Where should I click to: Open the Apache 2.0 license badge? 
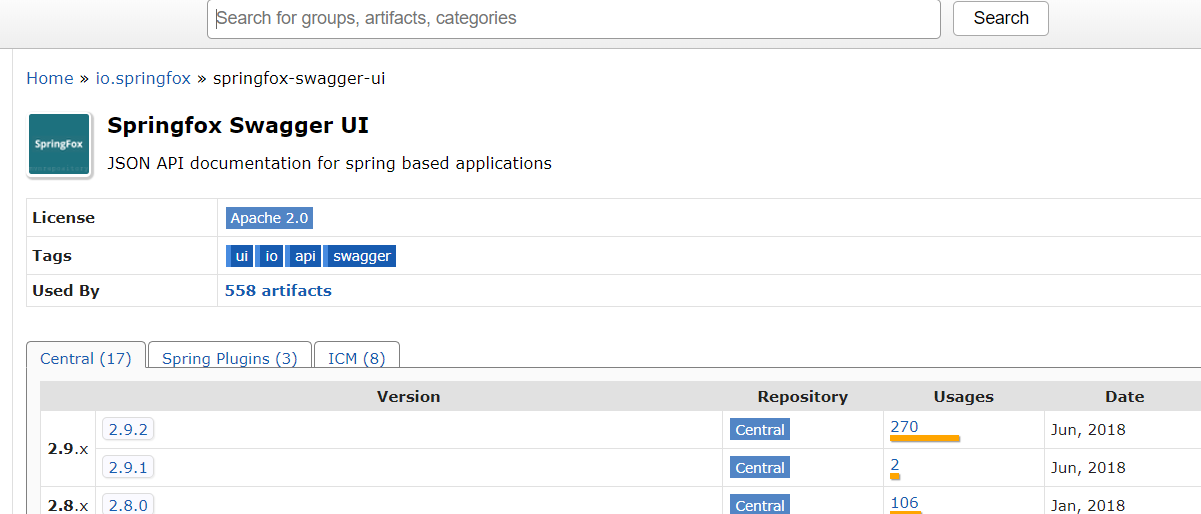click(269, 218)
